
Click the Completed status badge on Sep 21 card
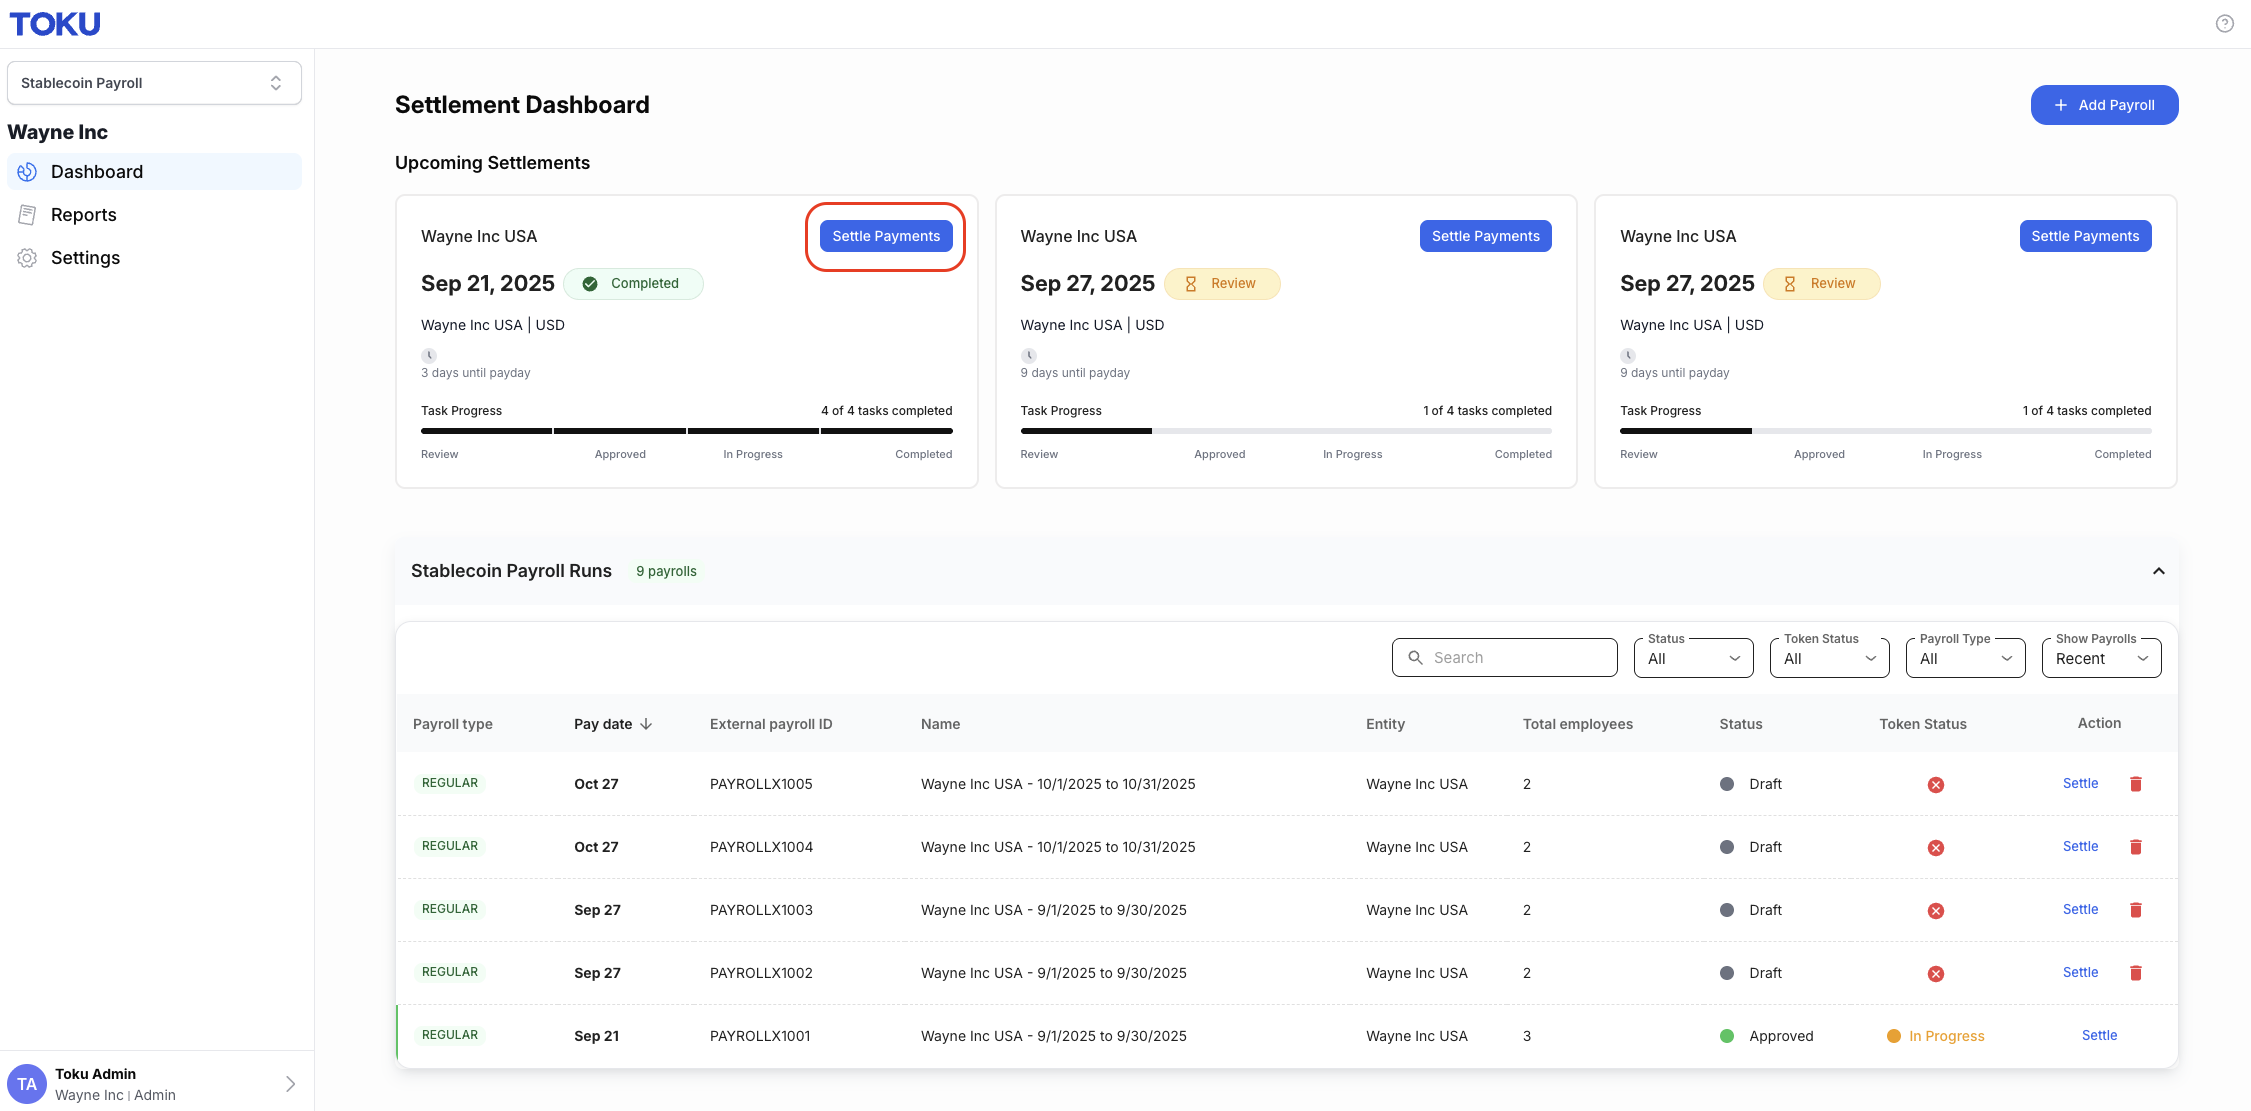tap(633, 284)
